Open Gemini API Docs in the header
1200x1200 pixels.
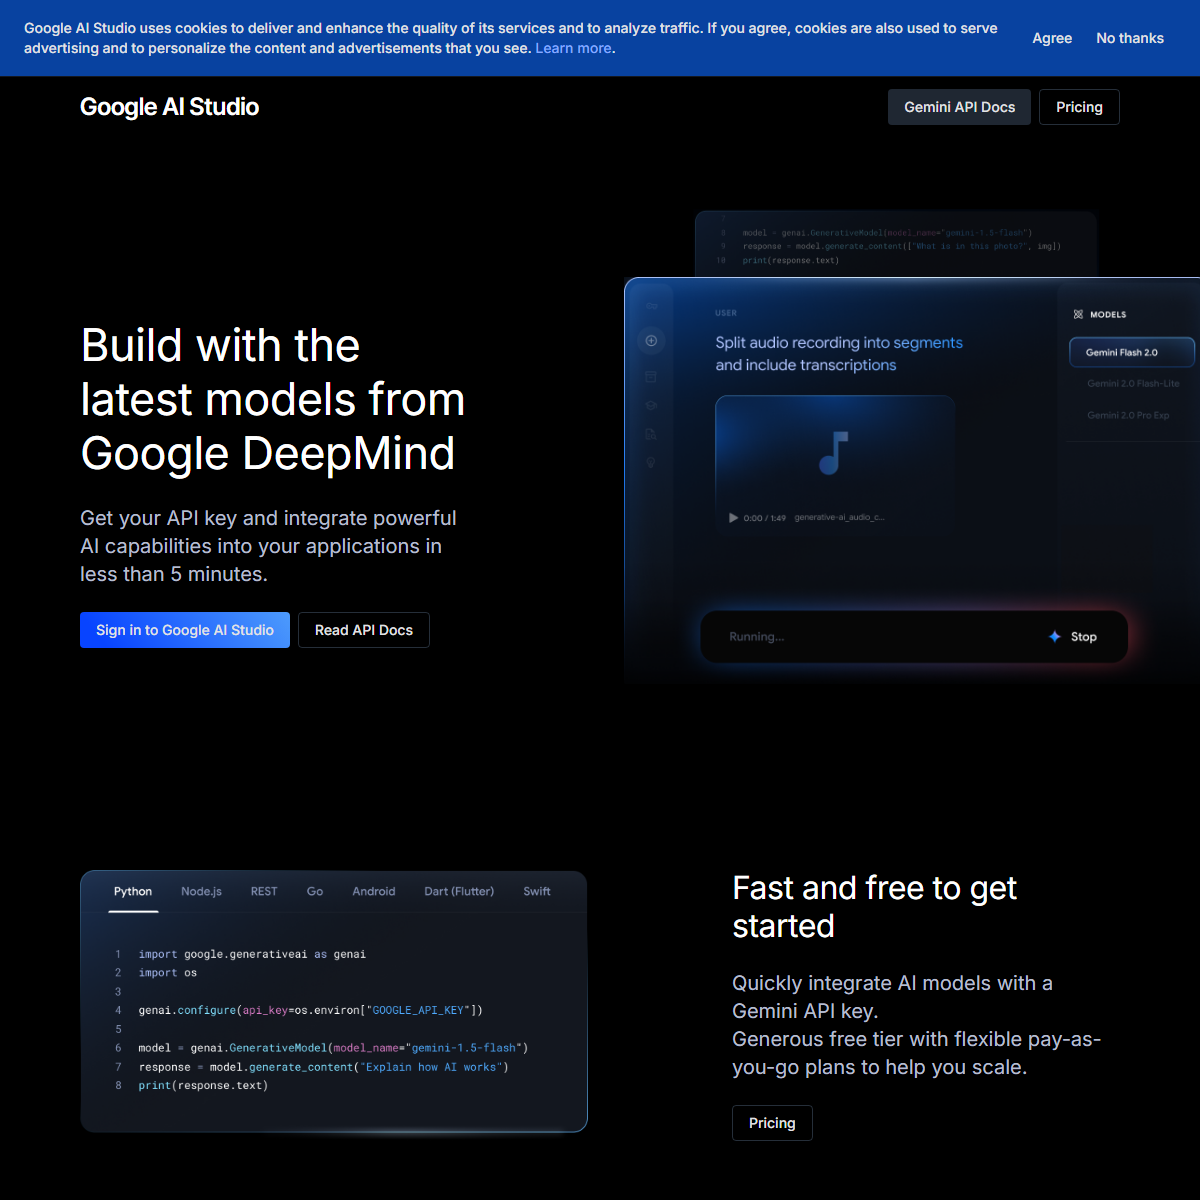coord(959,107)
